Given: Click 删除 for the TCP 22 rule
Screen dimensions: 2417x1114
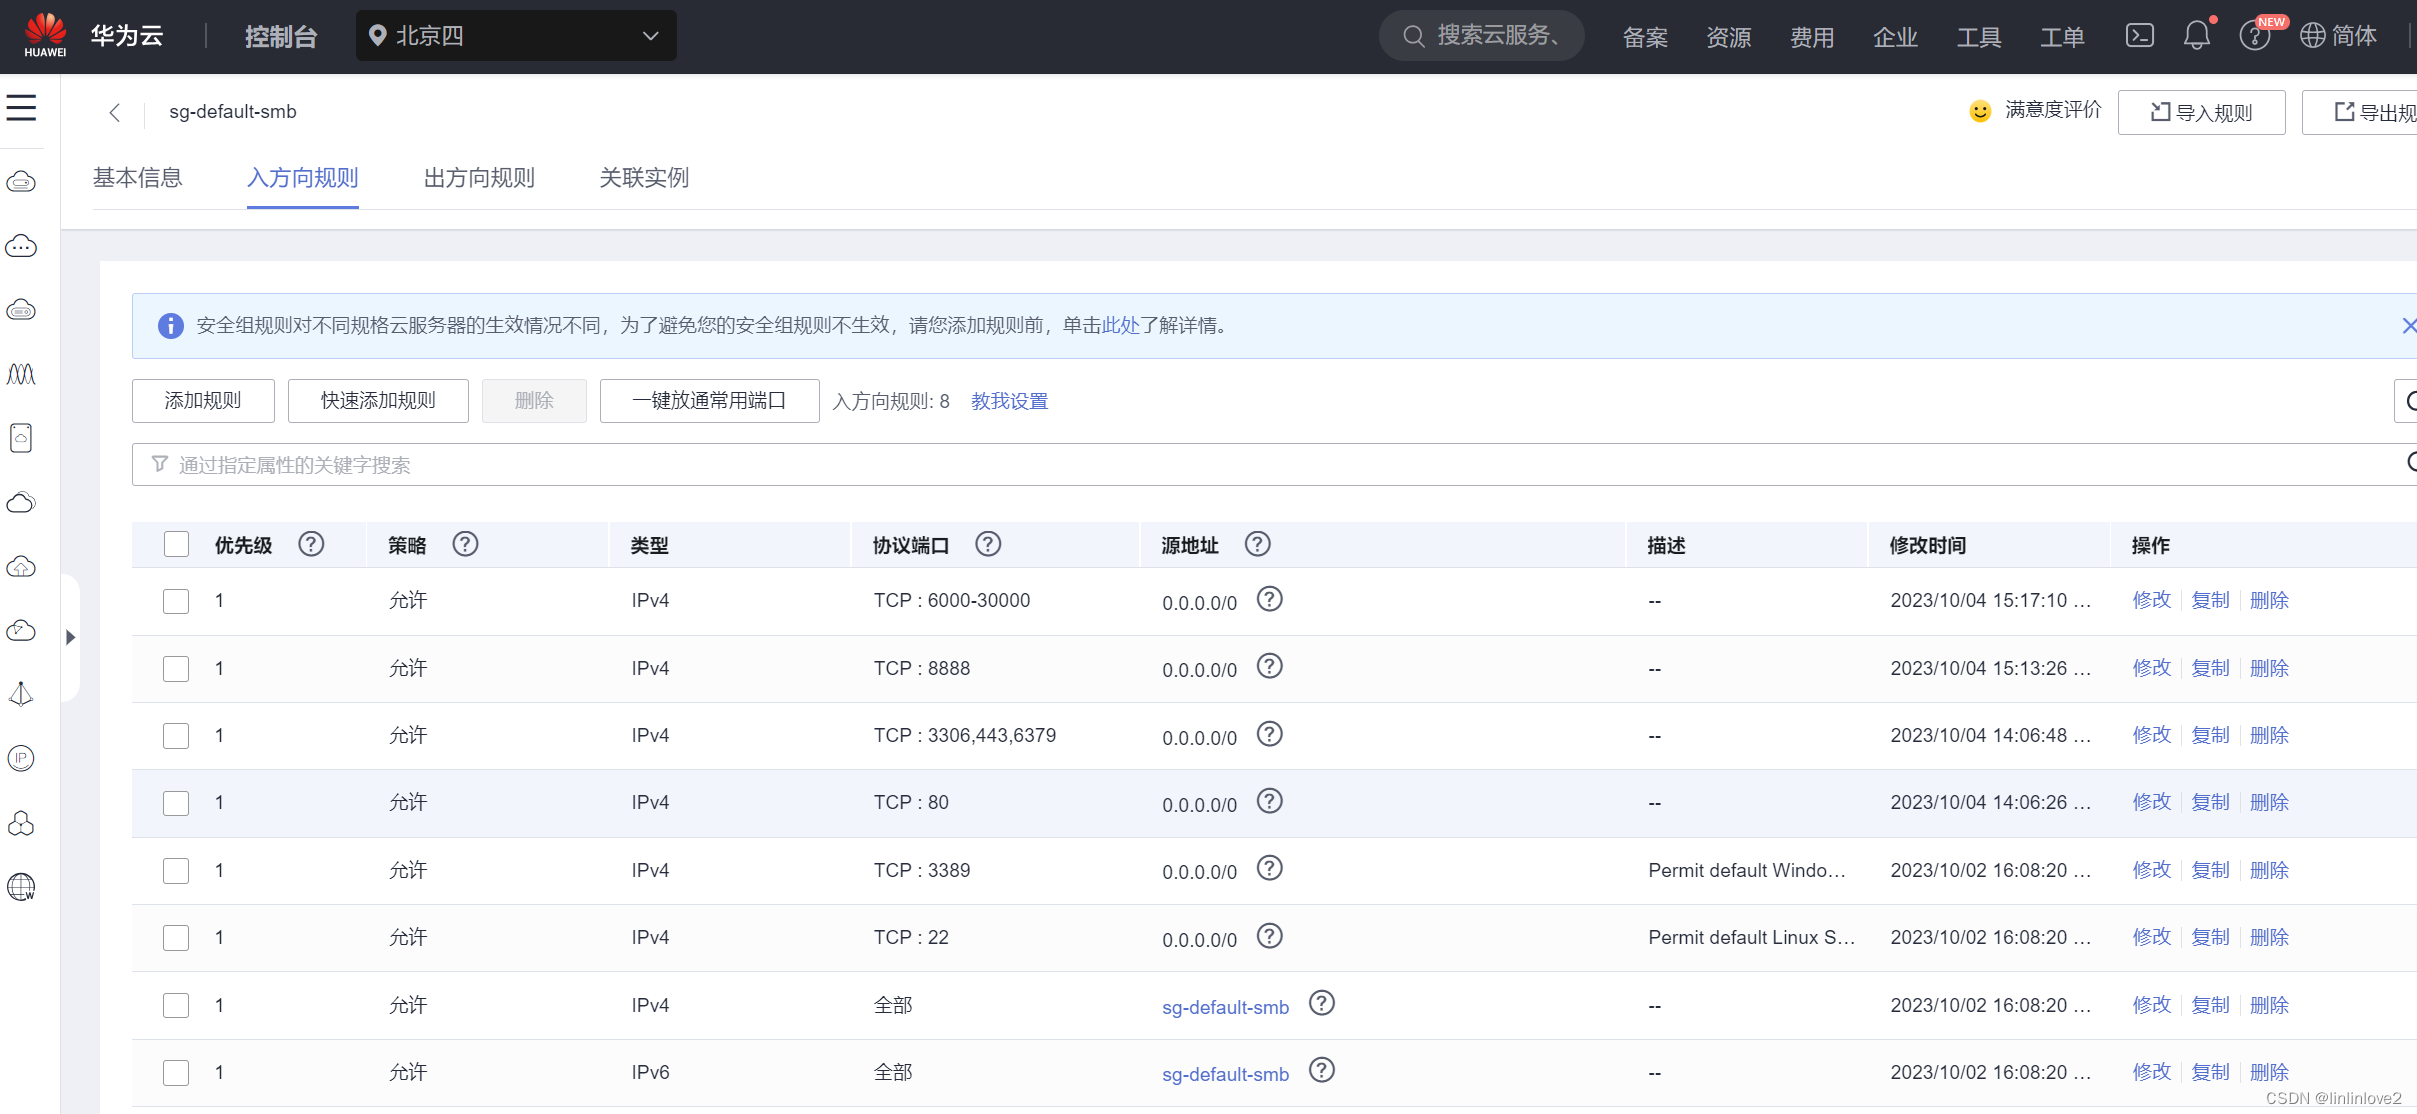Looking at the screenshot, I should (x=2270, y=937).
